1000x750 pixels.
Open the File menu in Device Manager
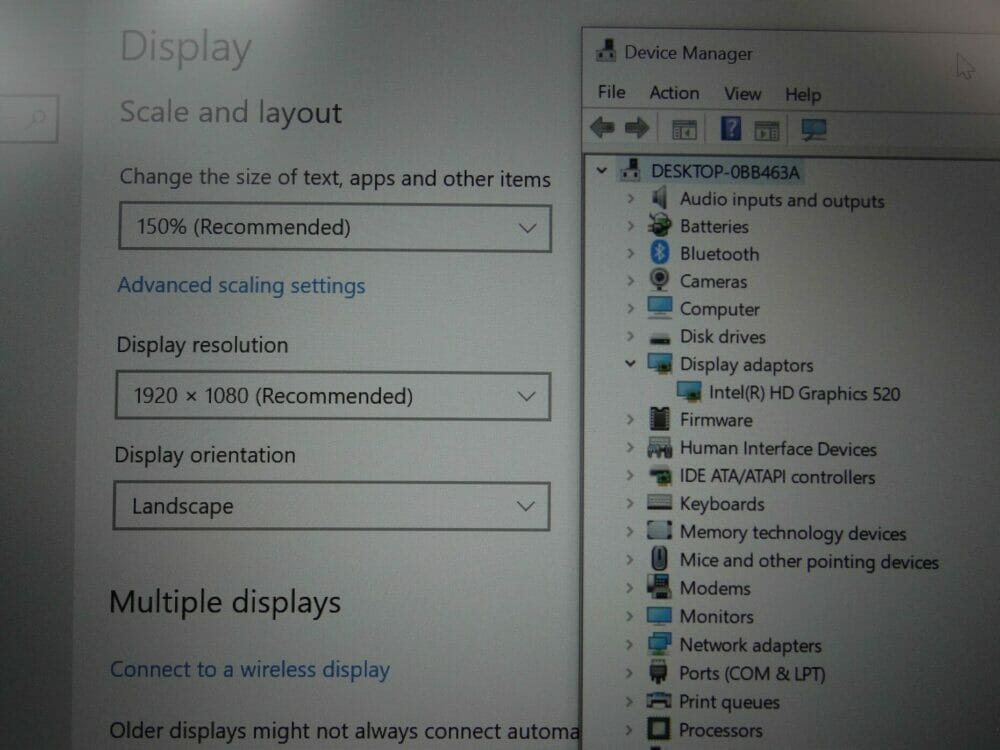click(x=611, y=92)
